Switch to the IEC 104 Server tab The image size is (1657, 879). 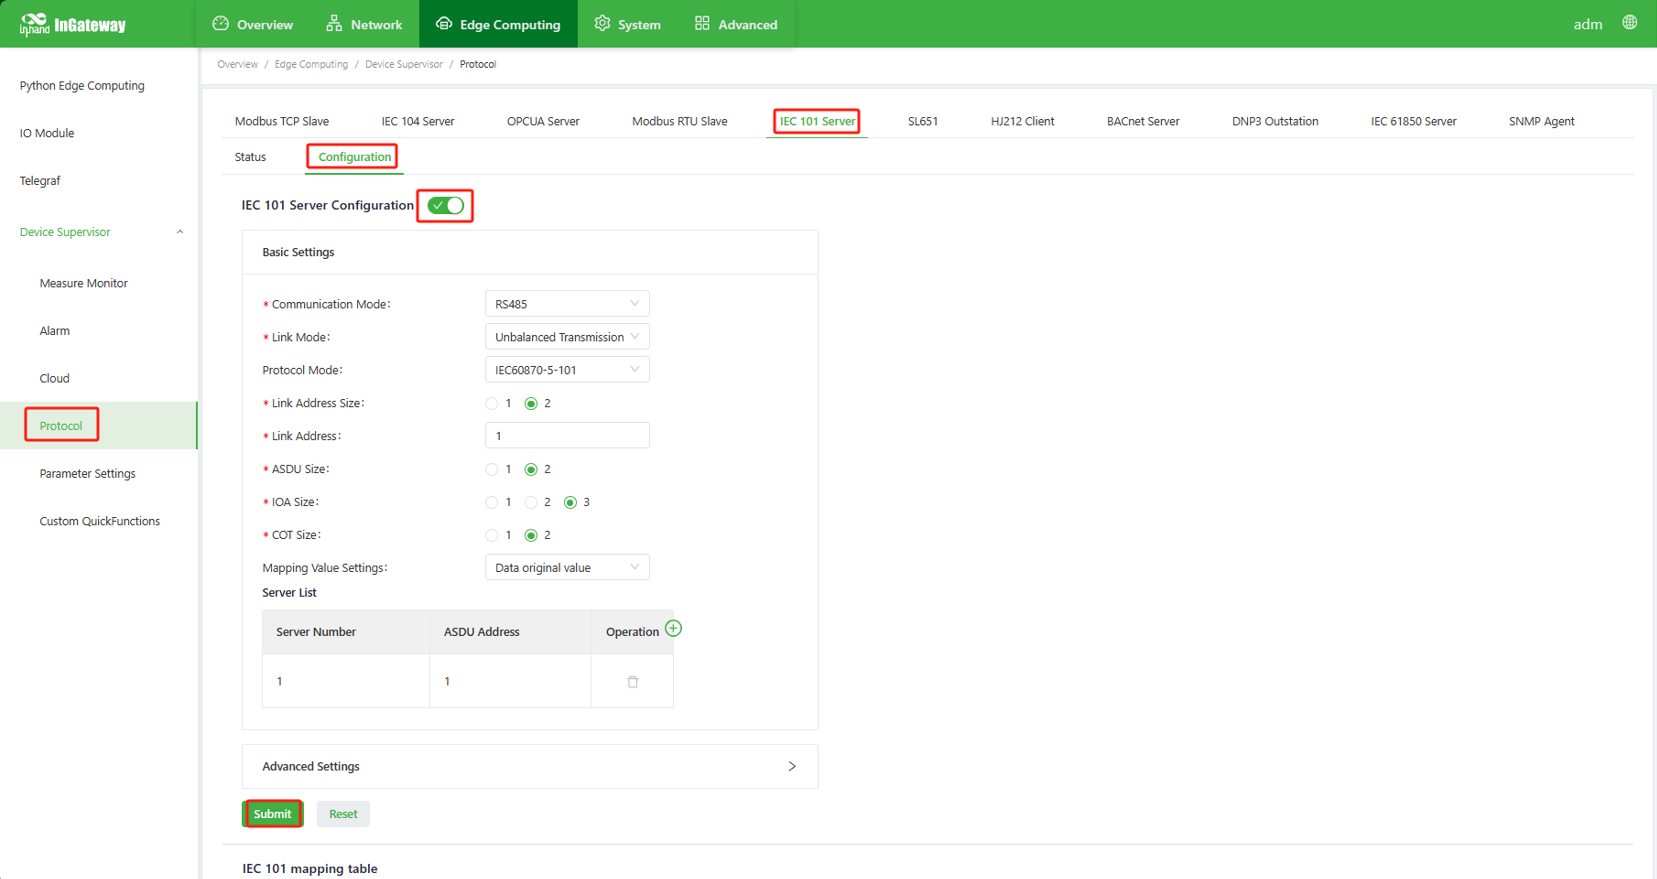point(417,122)
